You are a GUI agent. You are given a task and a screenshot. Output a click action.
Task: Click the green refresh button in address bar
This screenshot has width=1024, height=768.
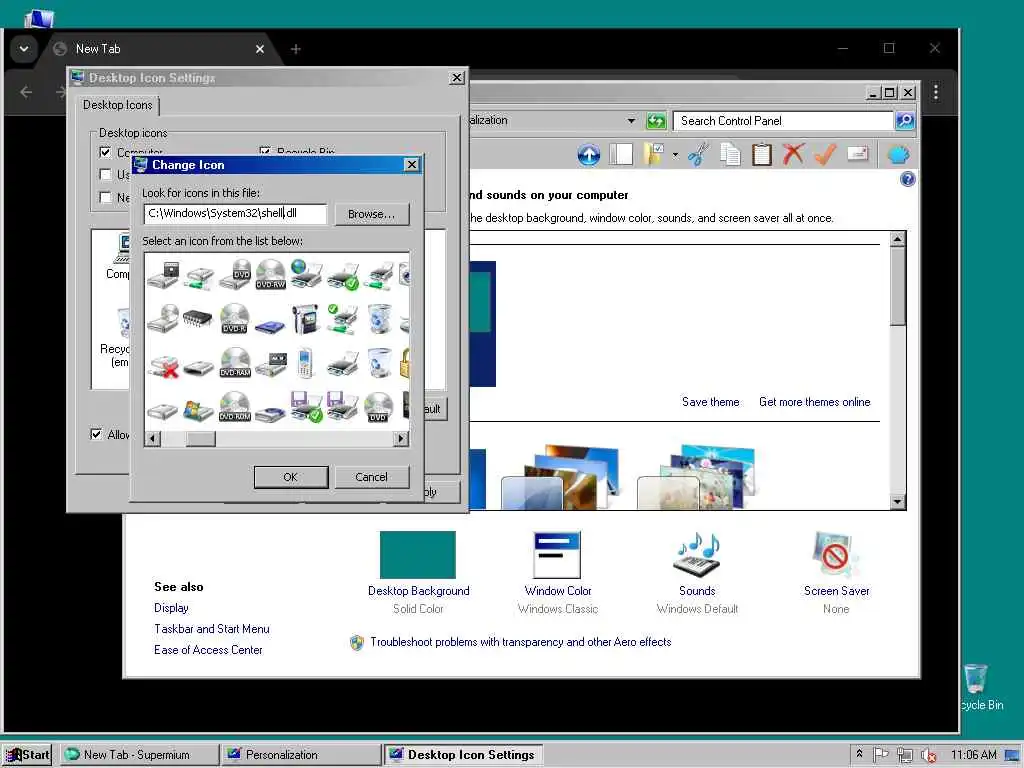click(656, 121)
